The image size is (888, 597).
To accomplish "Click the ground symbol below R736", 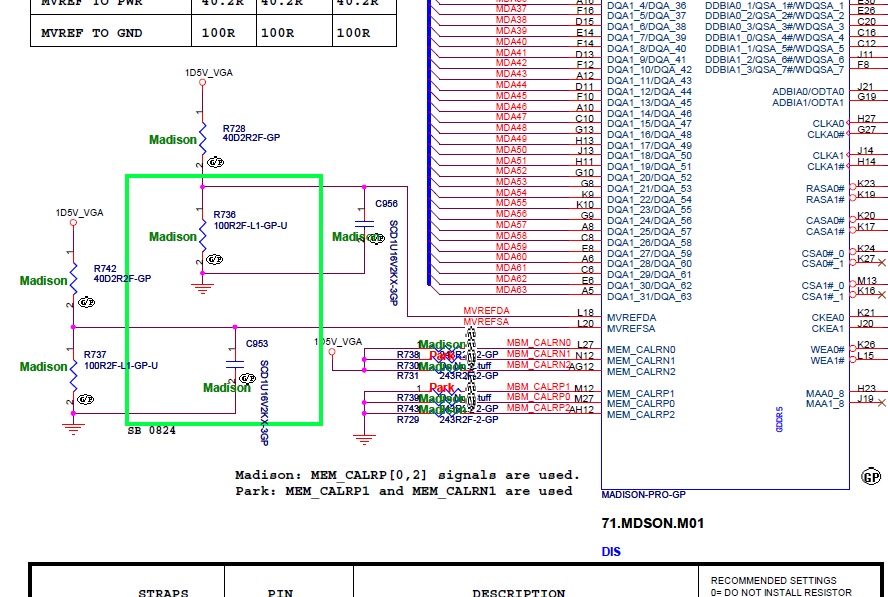I will [x=203, y=288].
